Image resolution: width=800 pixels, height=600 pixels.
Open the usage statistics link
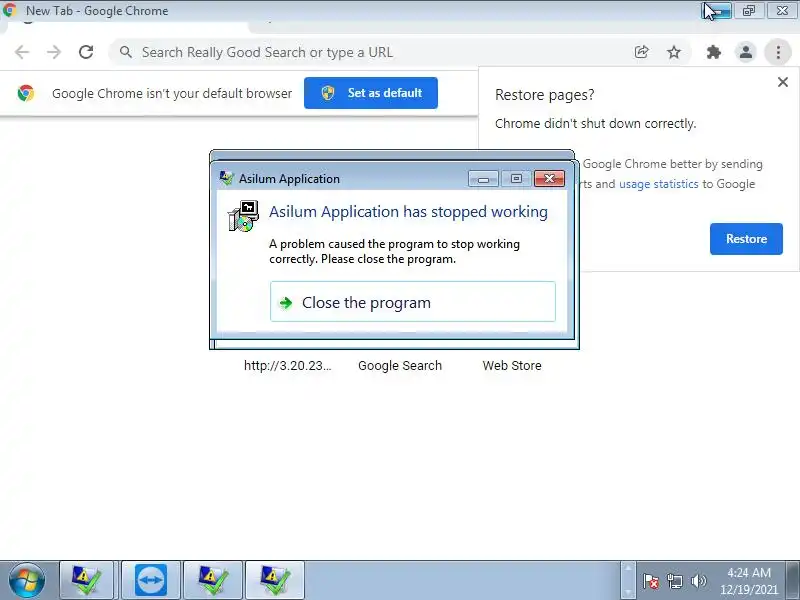(658, 184)
